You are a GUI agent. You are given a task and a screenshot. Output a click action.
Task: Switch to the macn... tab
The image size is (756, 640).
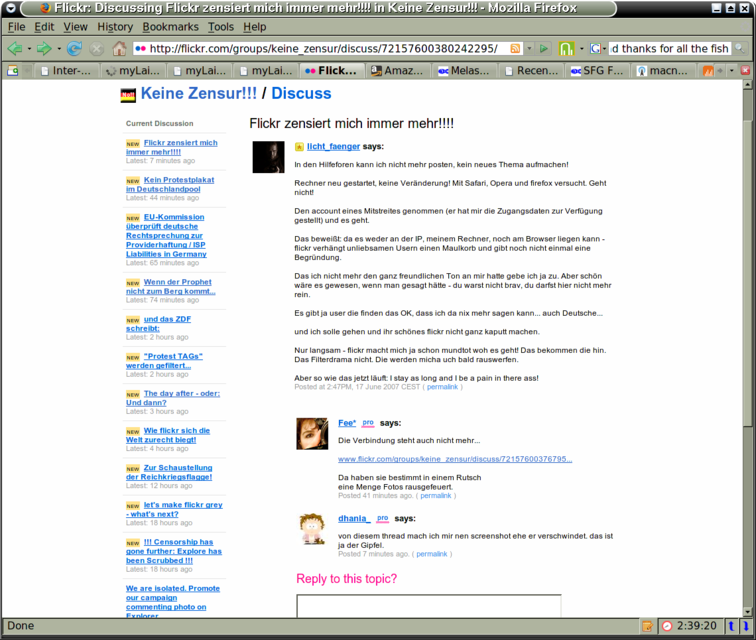coord(663,71)
